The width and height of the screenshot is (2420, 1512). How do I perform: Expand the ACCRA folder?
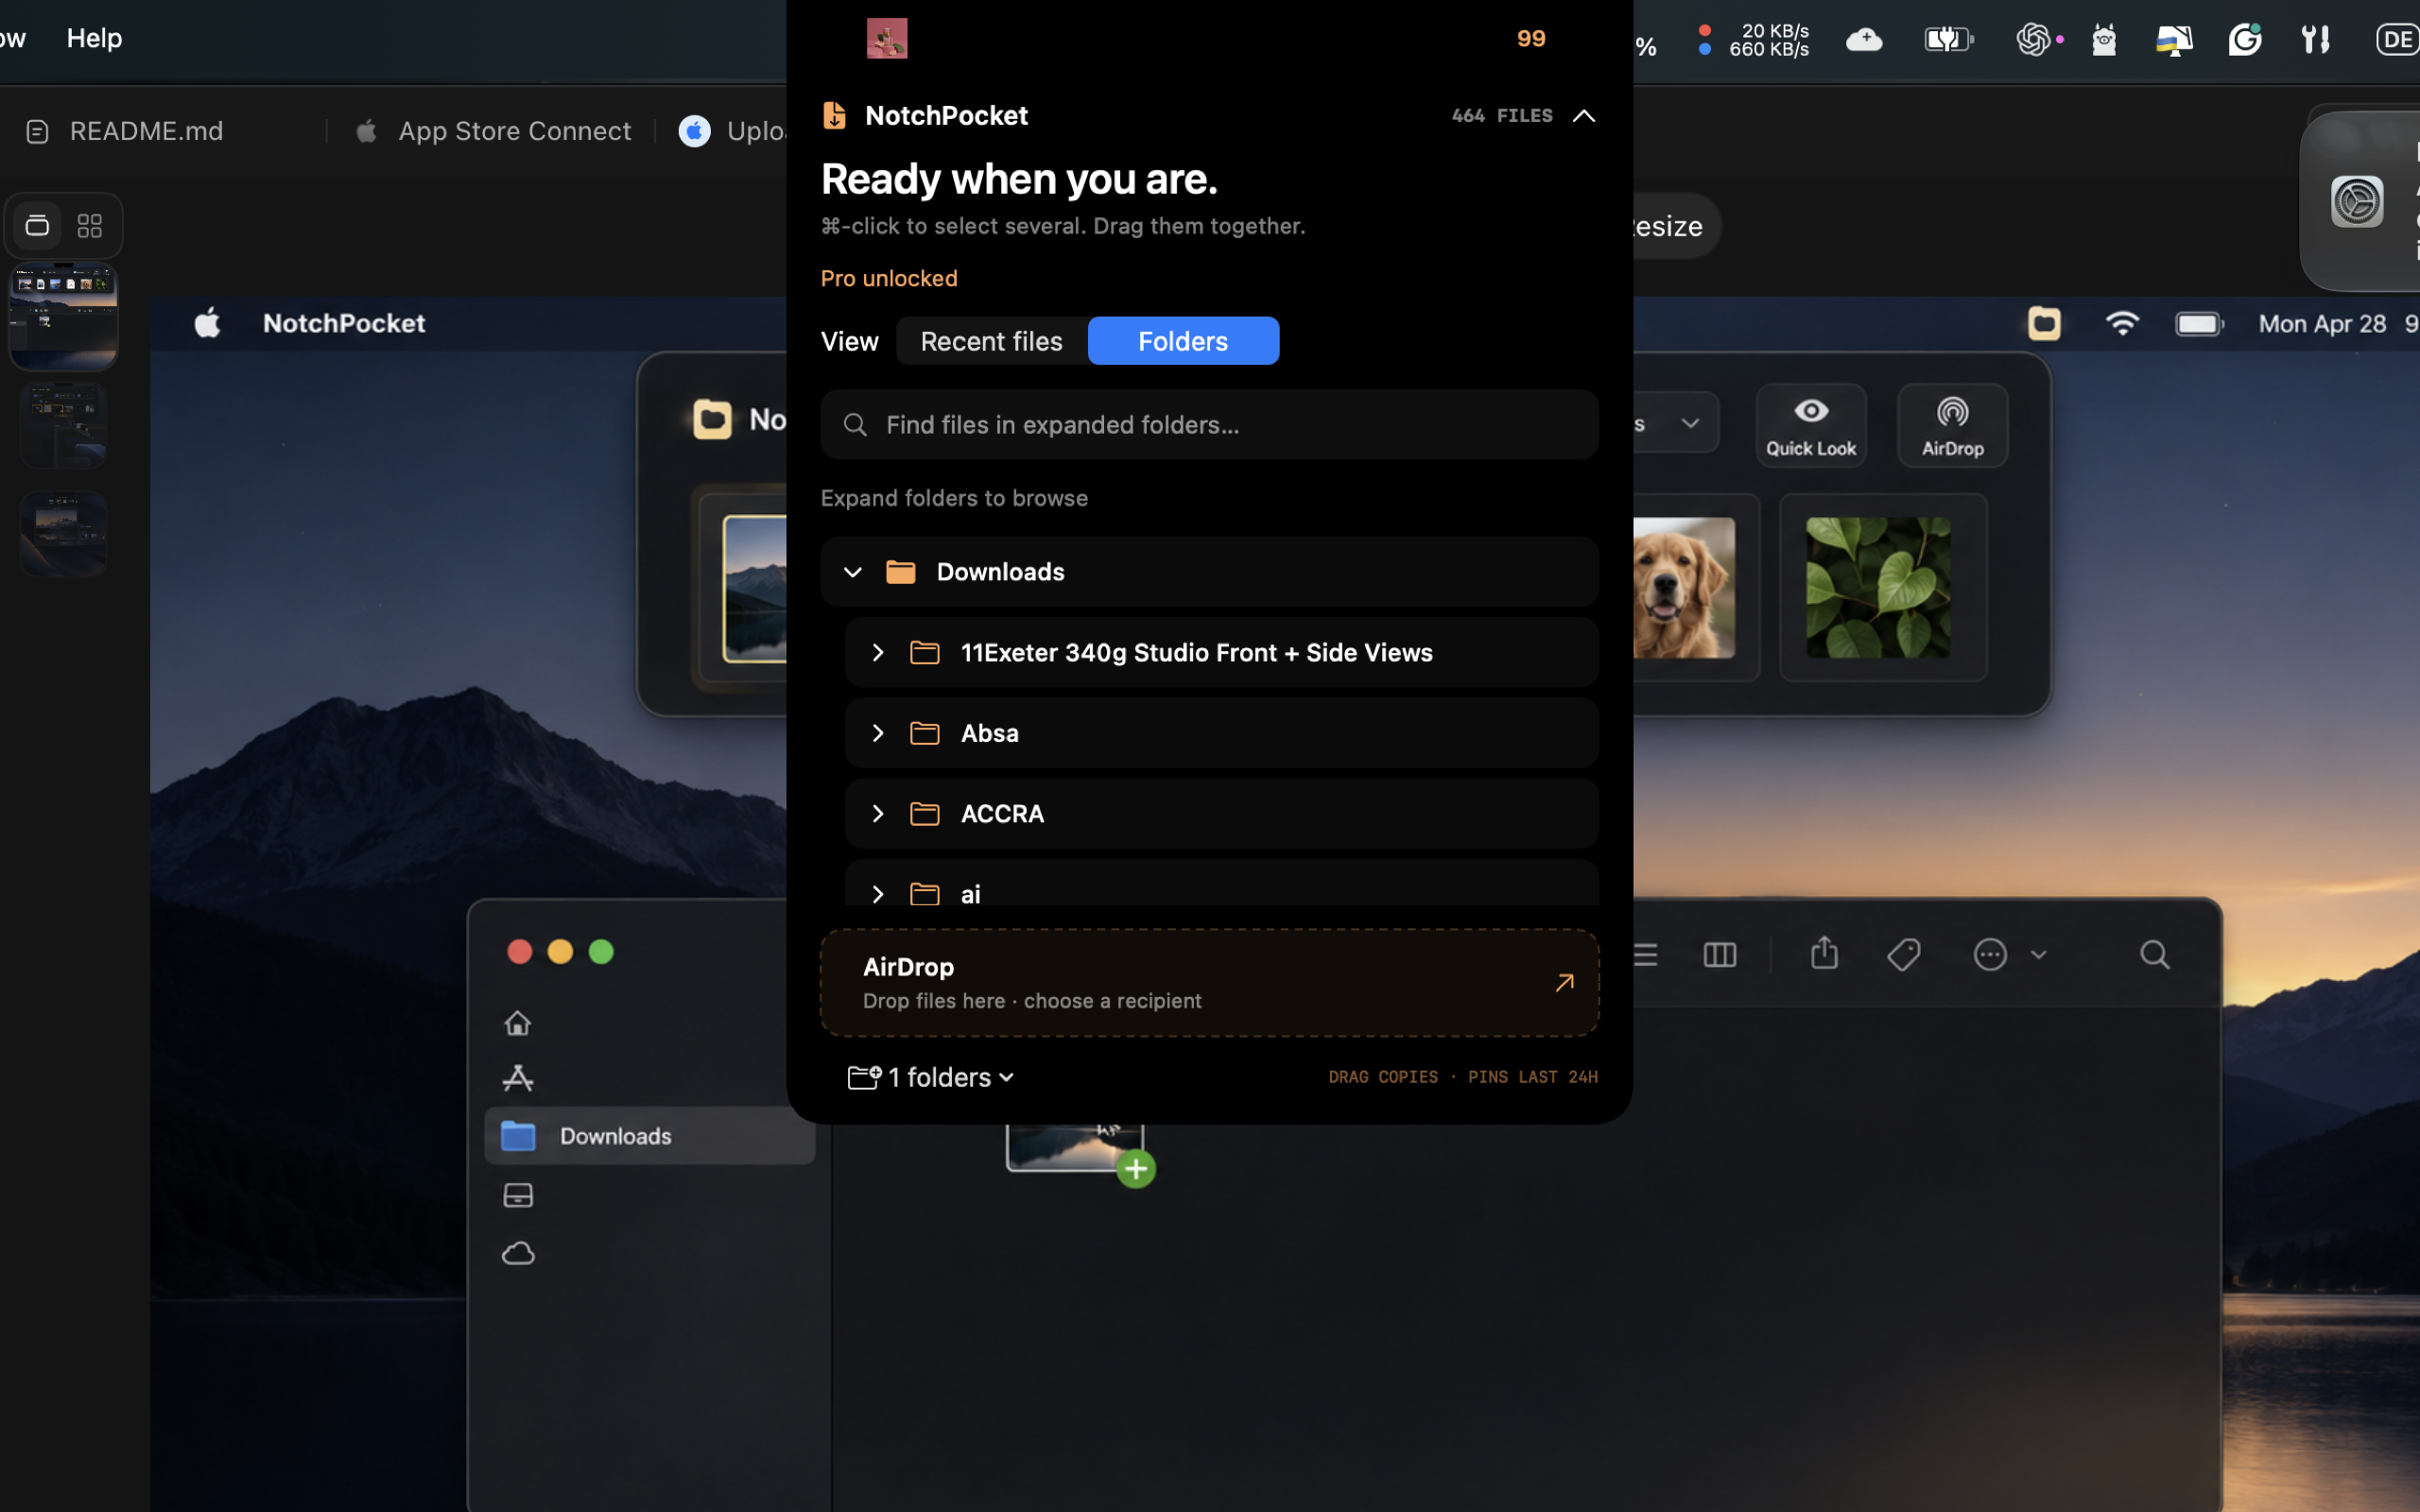[x=877, y=814]
